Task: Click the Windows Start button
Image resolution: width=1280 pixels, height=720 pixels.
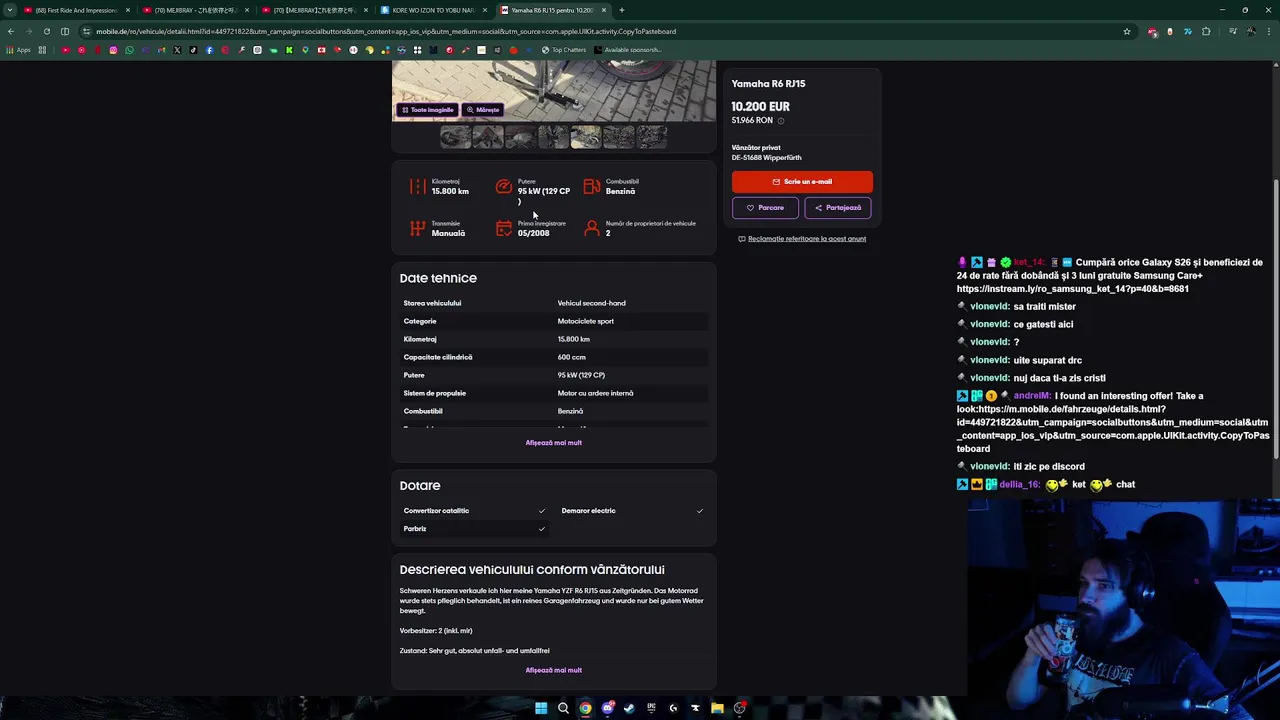Action: pyautogui.click(x=541, y=708)
